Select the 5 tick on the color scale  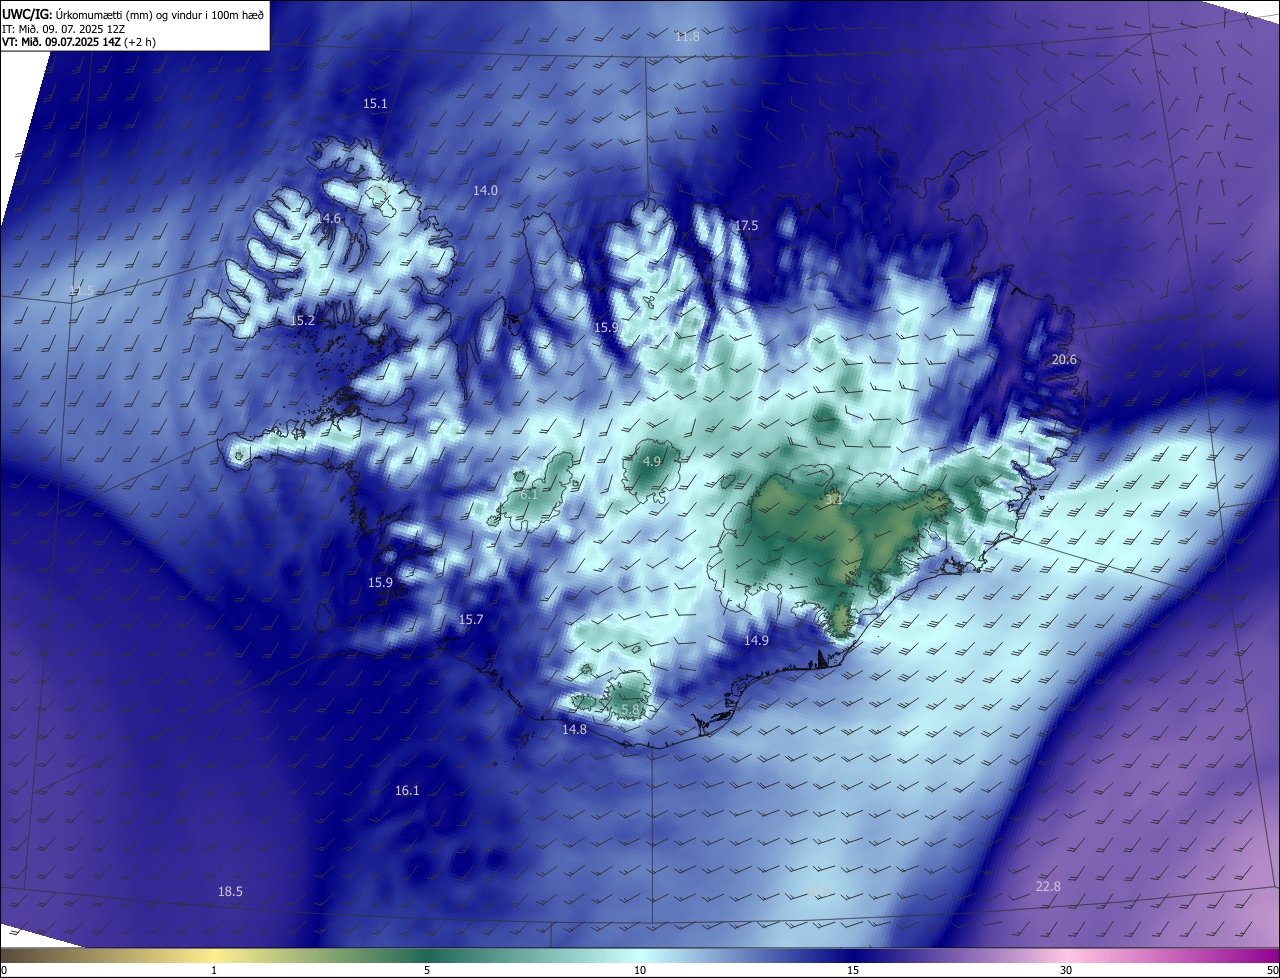427,971
